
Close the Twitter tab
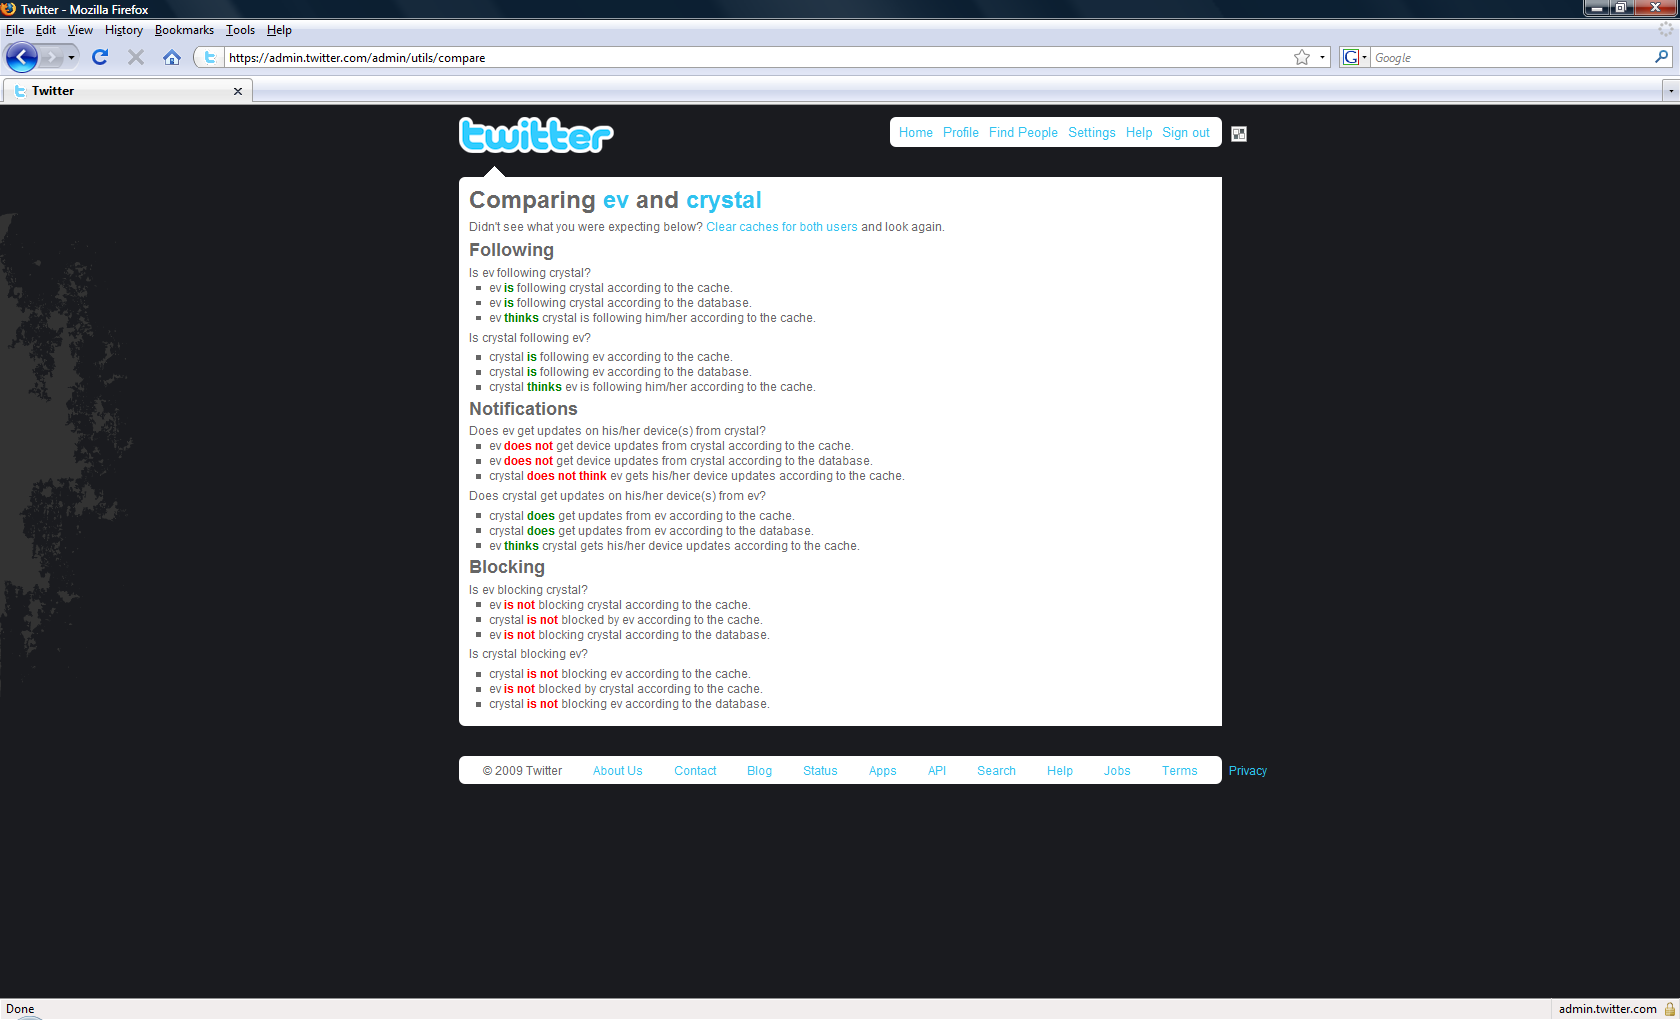coord(238,91)
